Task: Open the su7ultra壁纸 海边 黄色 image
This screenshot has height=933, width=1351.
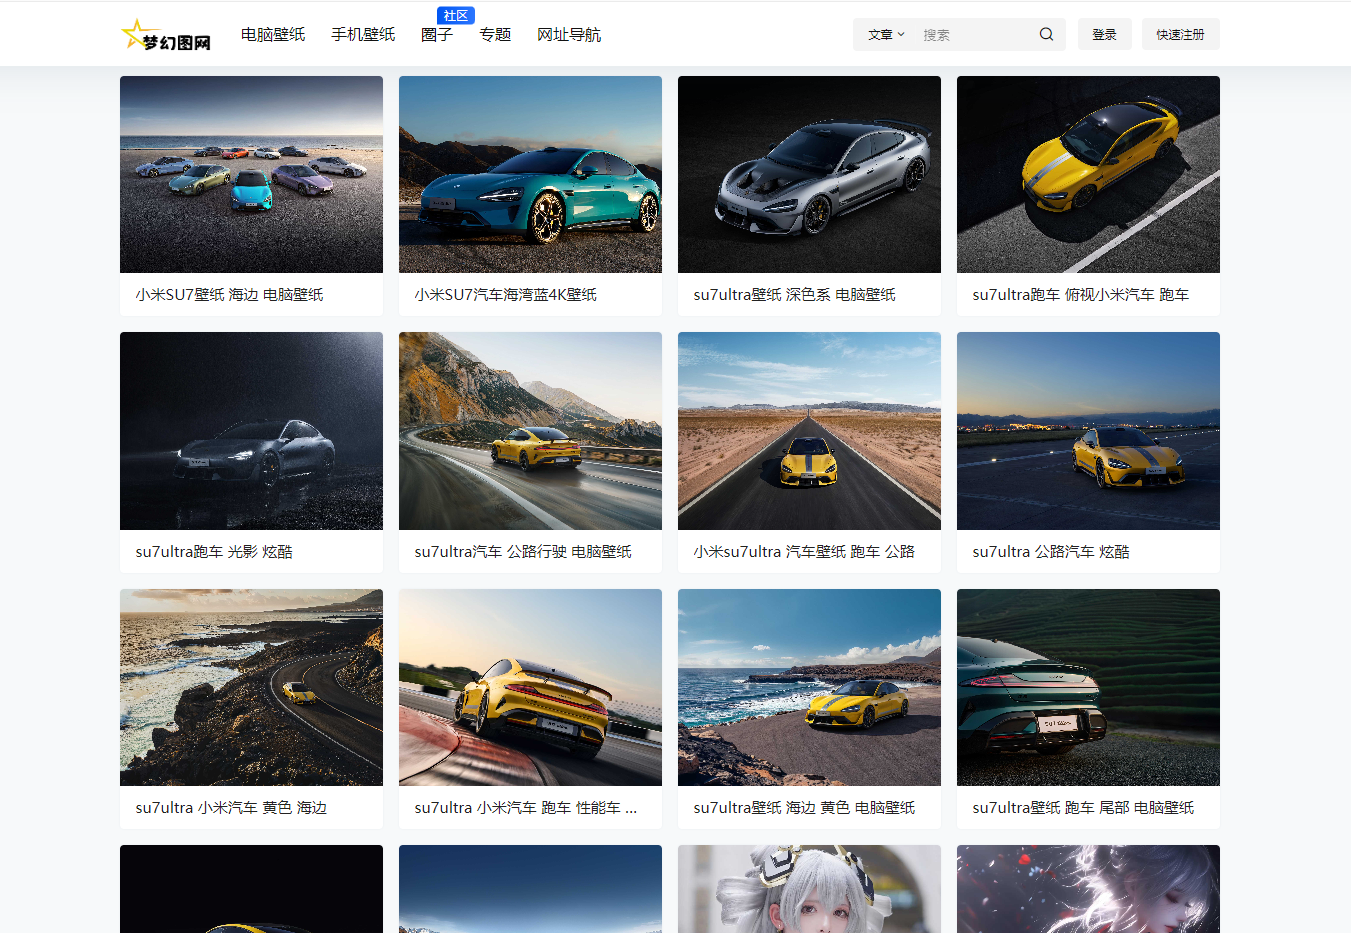Action: [x=809, y=687]
